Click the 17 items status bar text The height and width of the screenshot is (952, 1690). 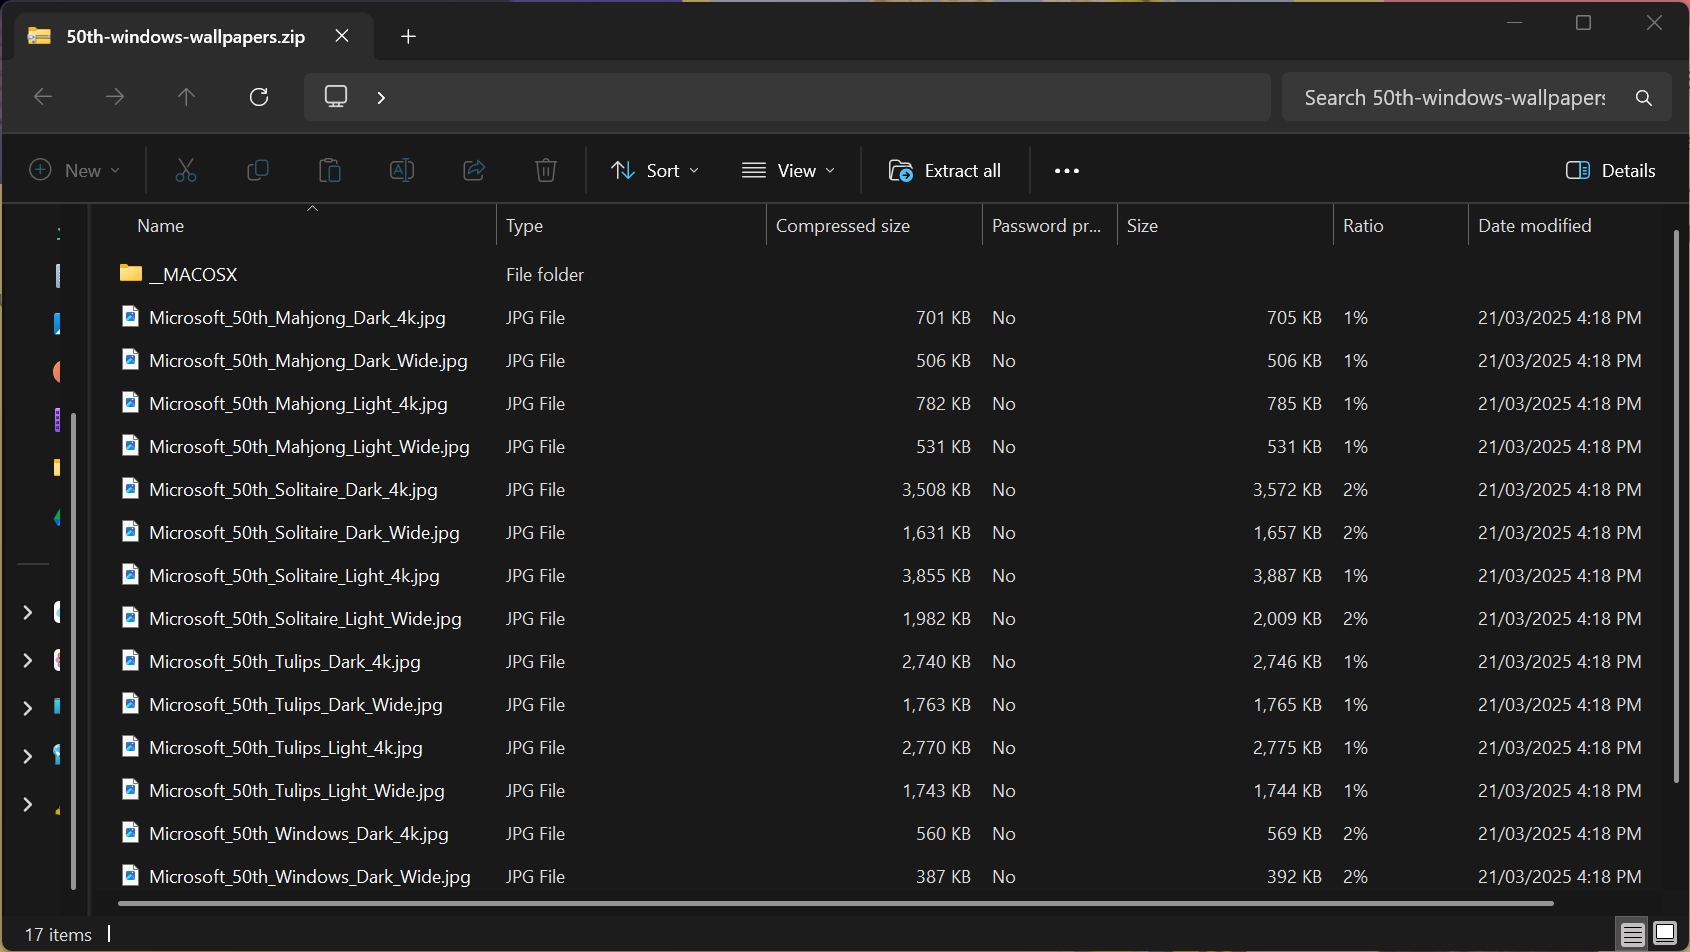(58, 935)
